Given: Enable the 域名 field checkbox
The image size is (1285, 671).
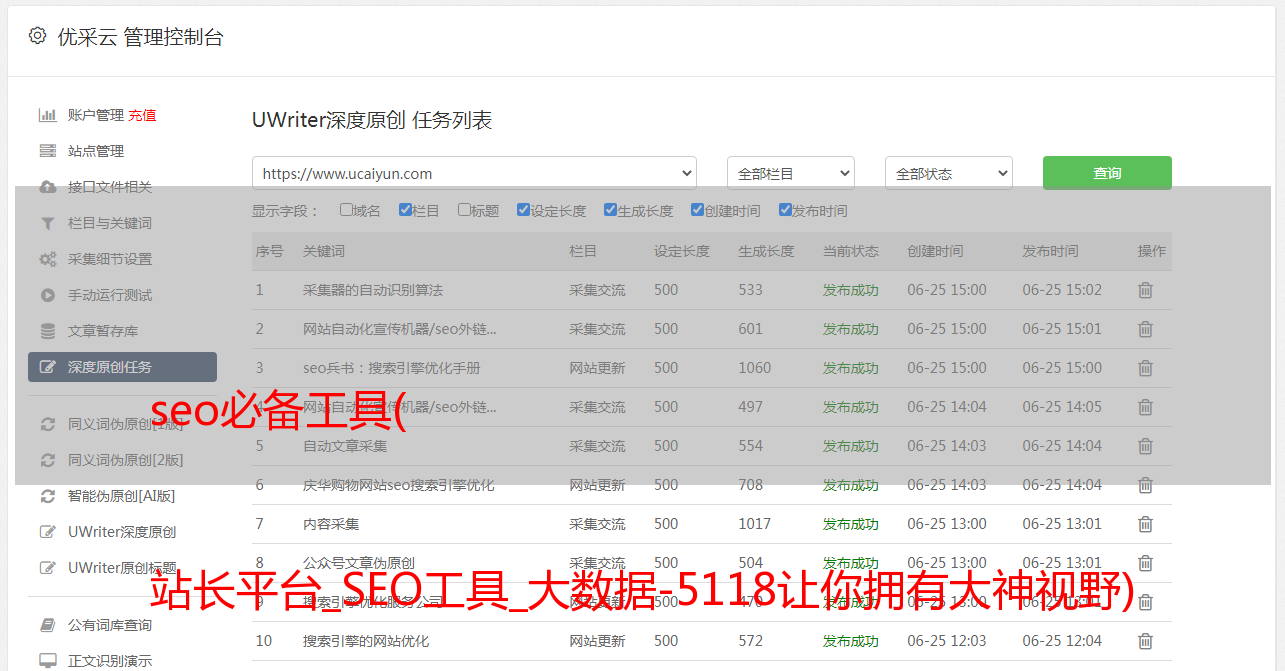Looking at the screenshot, I should [346, 210].
